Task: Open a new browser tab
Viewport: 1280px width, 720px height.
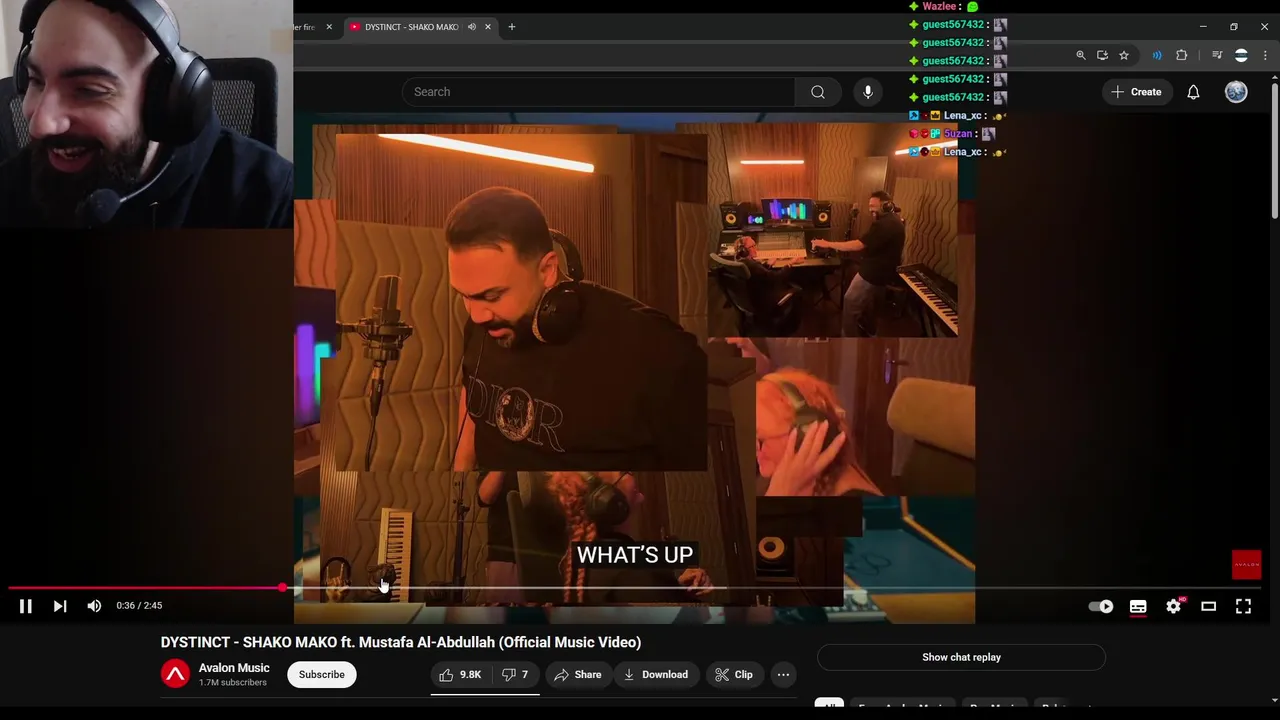Action: [511, 27]
